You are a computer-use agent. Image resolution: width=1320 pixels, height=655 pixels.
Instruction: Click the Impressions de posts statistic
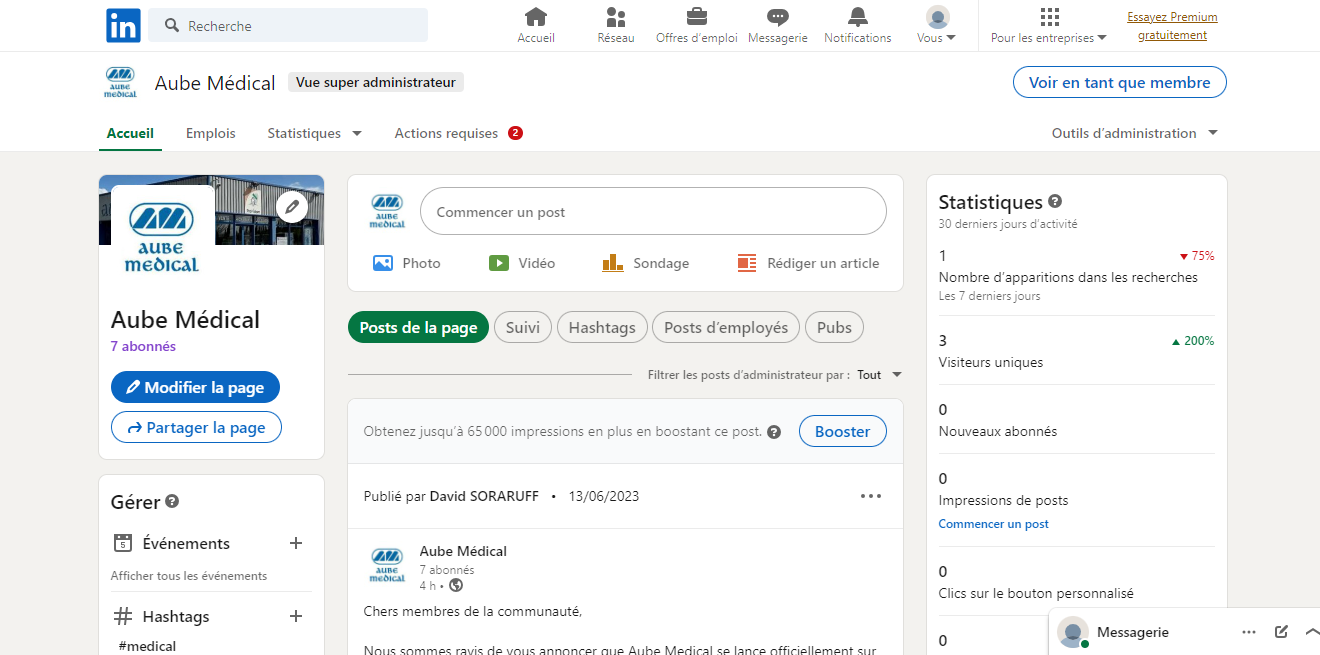(x=1004, y=500)
